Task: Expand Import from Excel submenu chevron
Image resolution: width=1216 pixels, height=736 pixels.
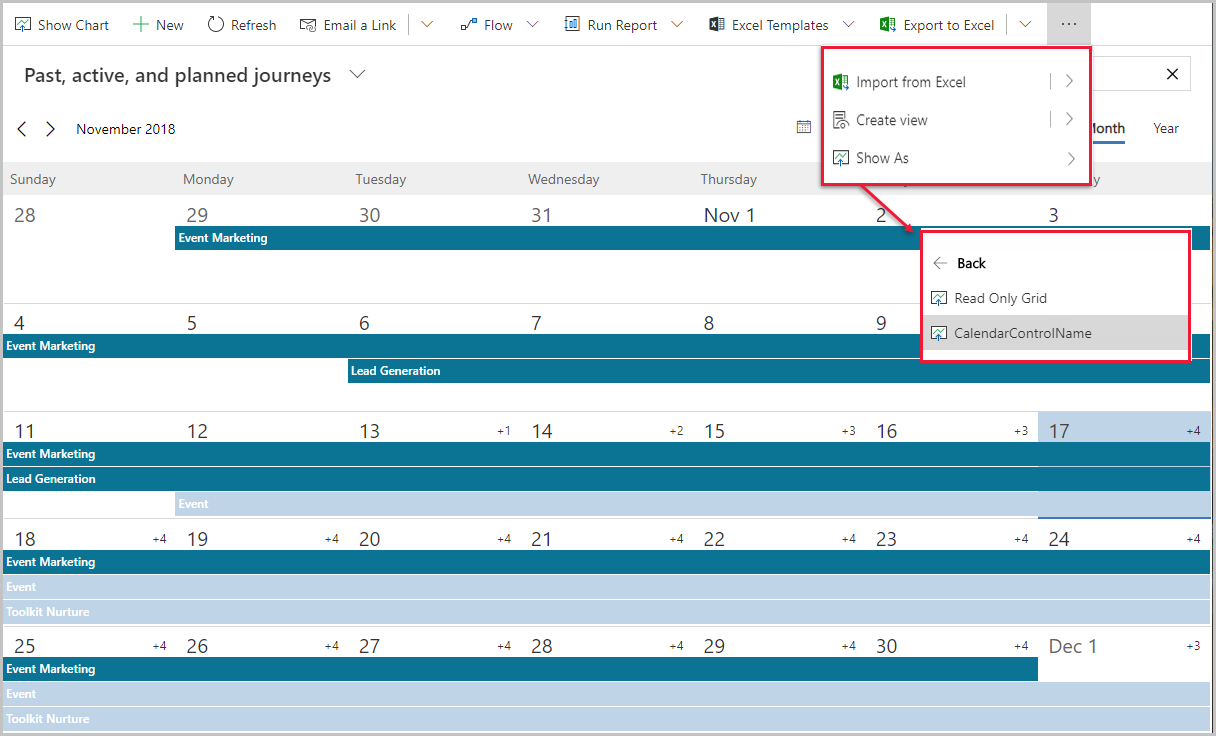Action: click(1069, 82)
